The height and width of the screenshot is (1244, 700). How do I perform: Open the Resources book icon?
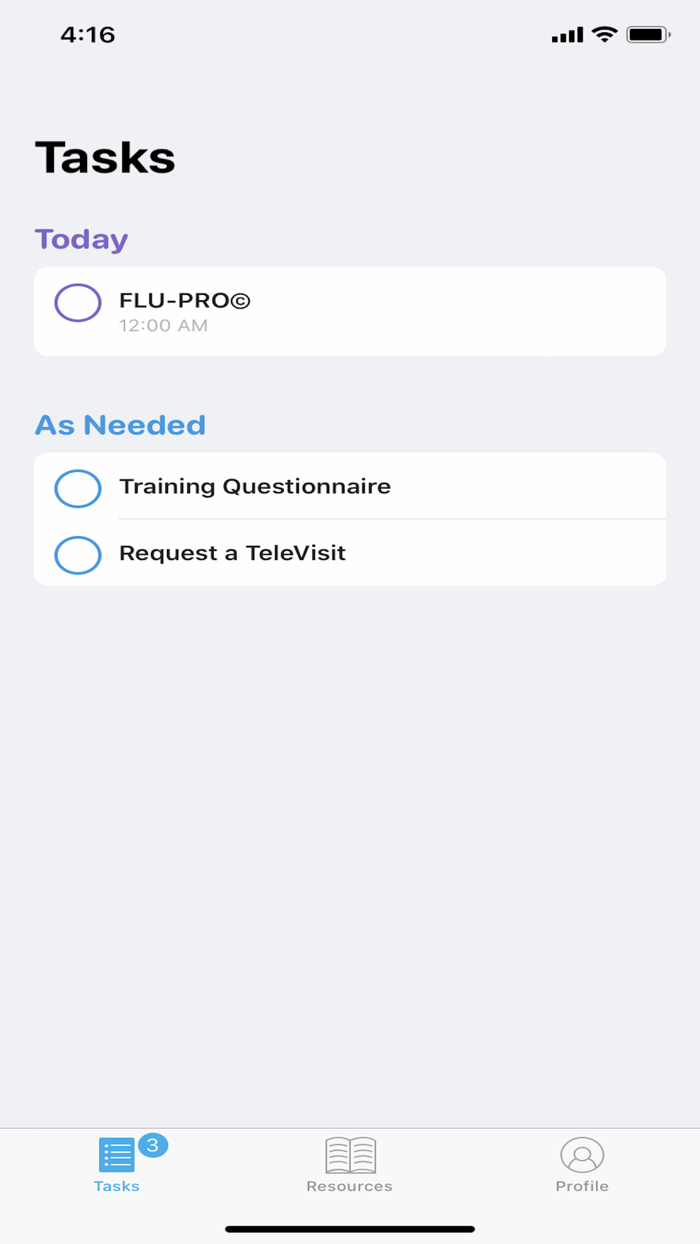(x=350, y=1155)
